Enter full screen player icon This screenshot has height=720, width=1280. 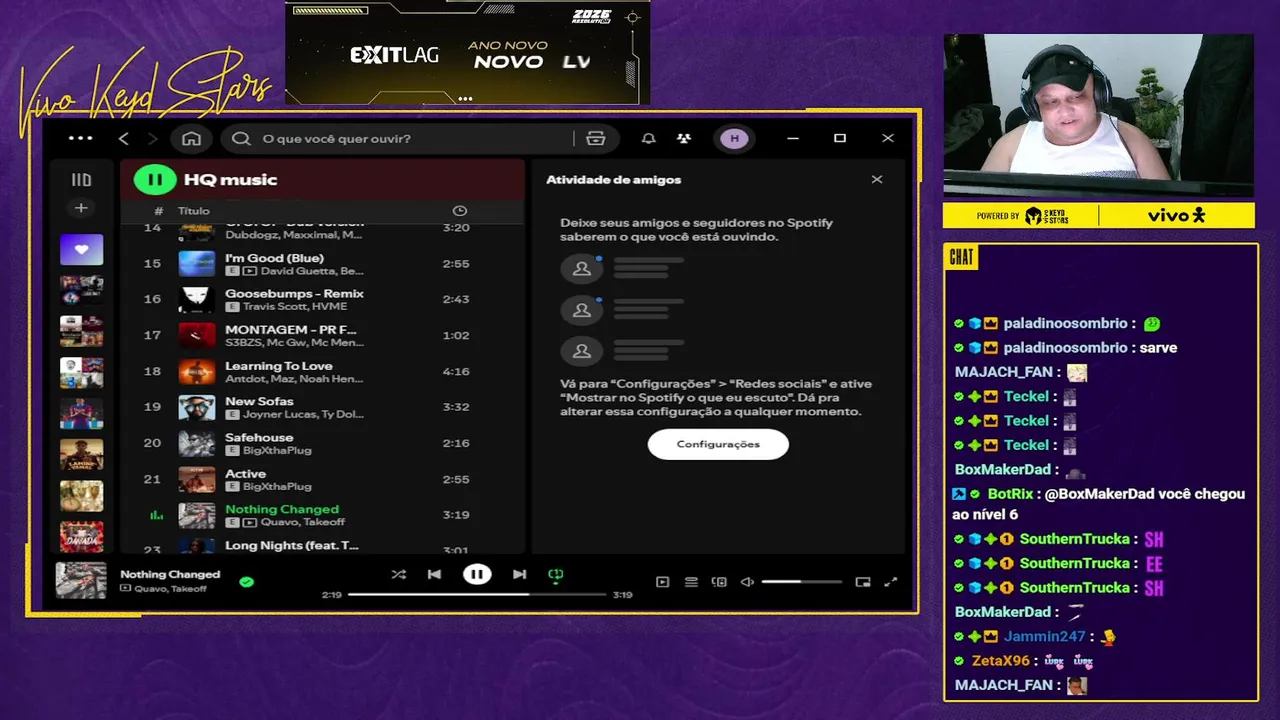click(x=891, y=582)
